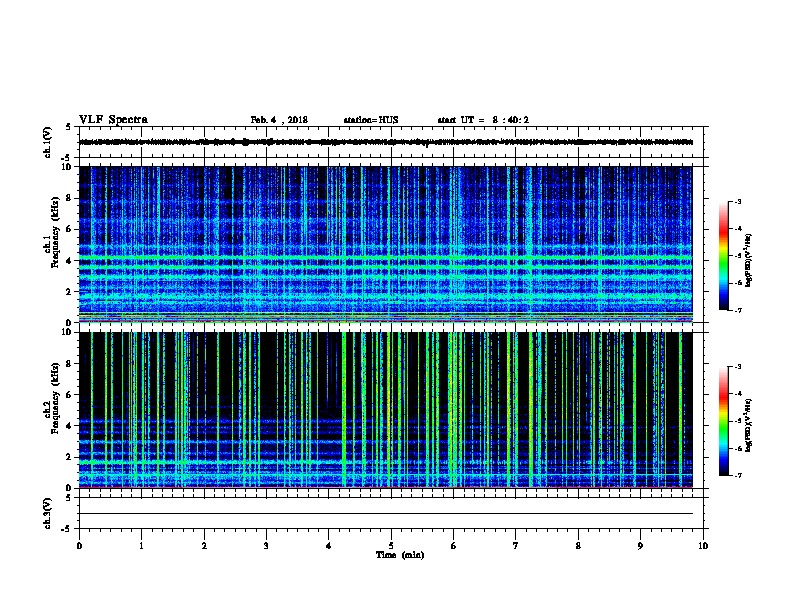
Task: Click the time axis tick label '6'
Action: point(453,546)
